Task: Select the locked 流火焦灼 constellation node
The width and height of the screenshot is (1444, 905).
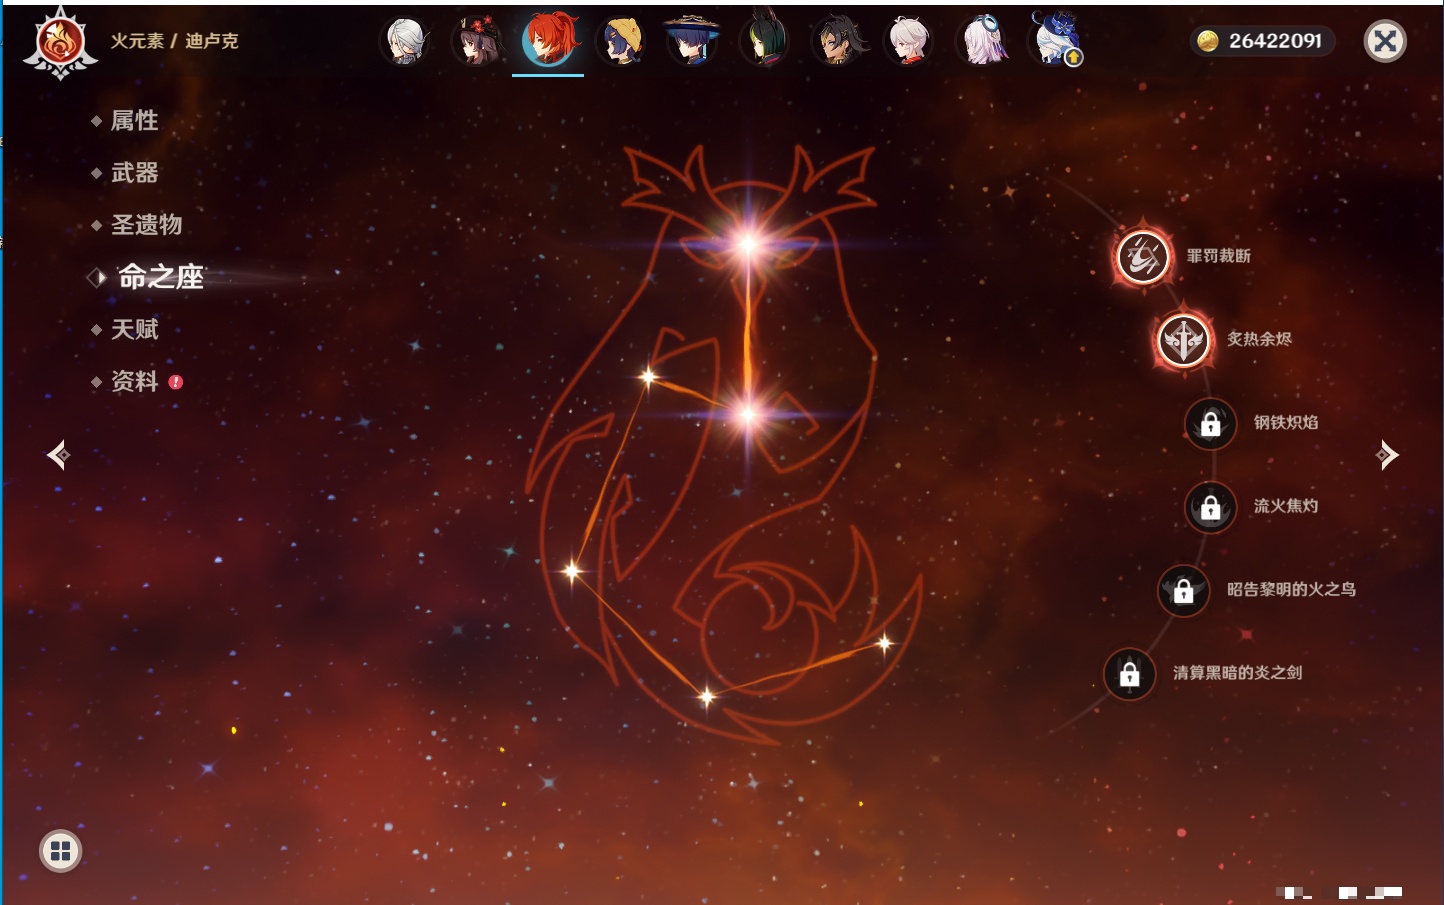Action: 1210,507
